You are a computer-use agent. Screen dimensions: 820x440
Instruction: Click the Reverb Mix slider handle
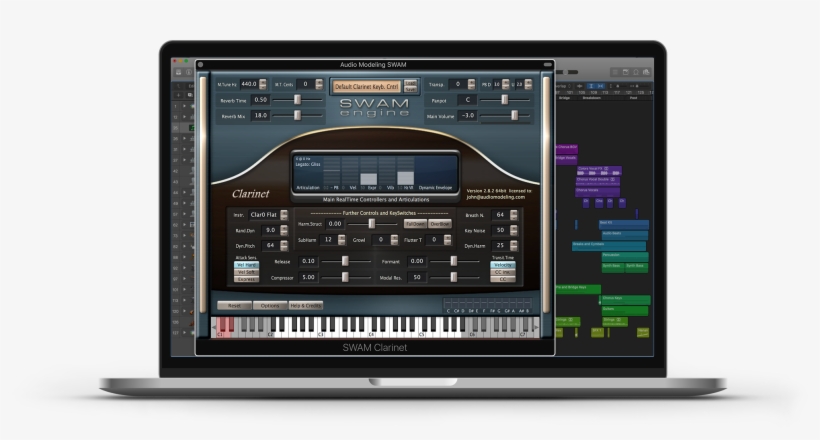click(x=297, y=115)
